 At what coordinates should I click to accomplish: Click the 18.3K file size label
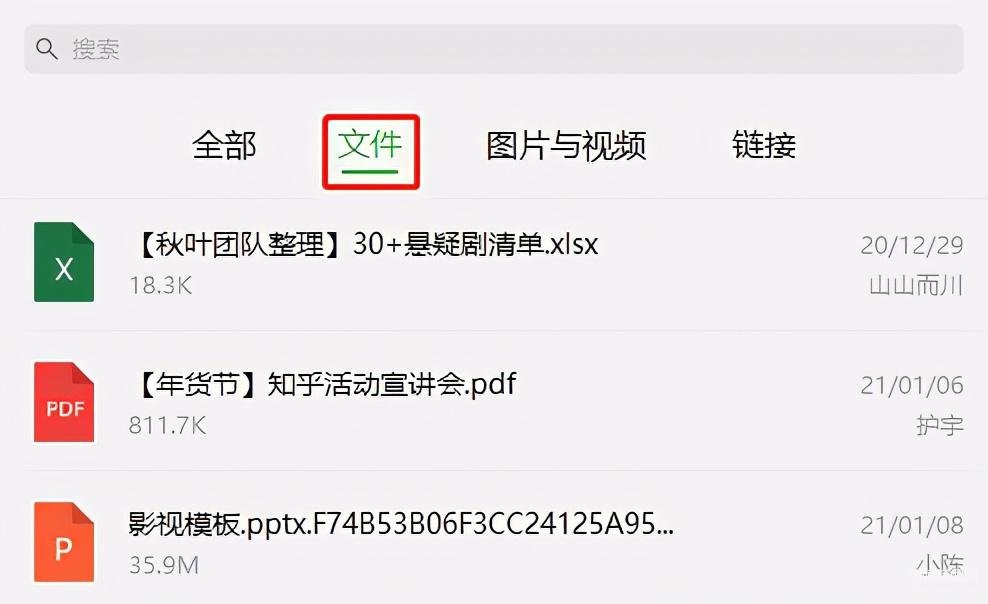161,286
